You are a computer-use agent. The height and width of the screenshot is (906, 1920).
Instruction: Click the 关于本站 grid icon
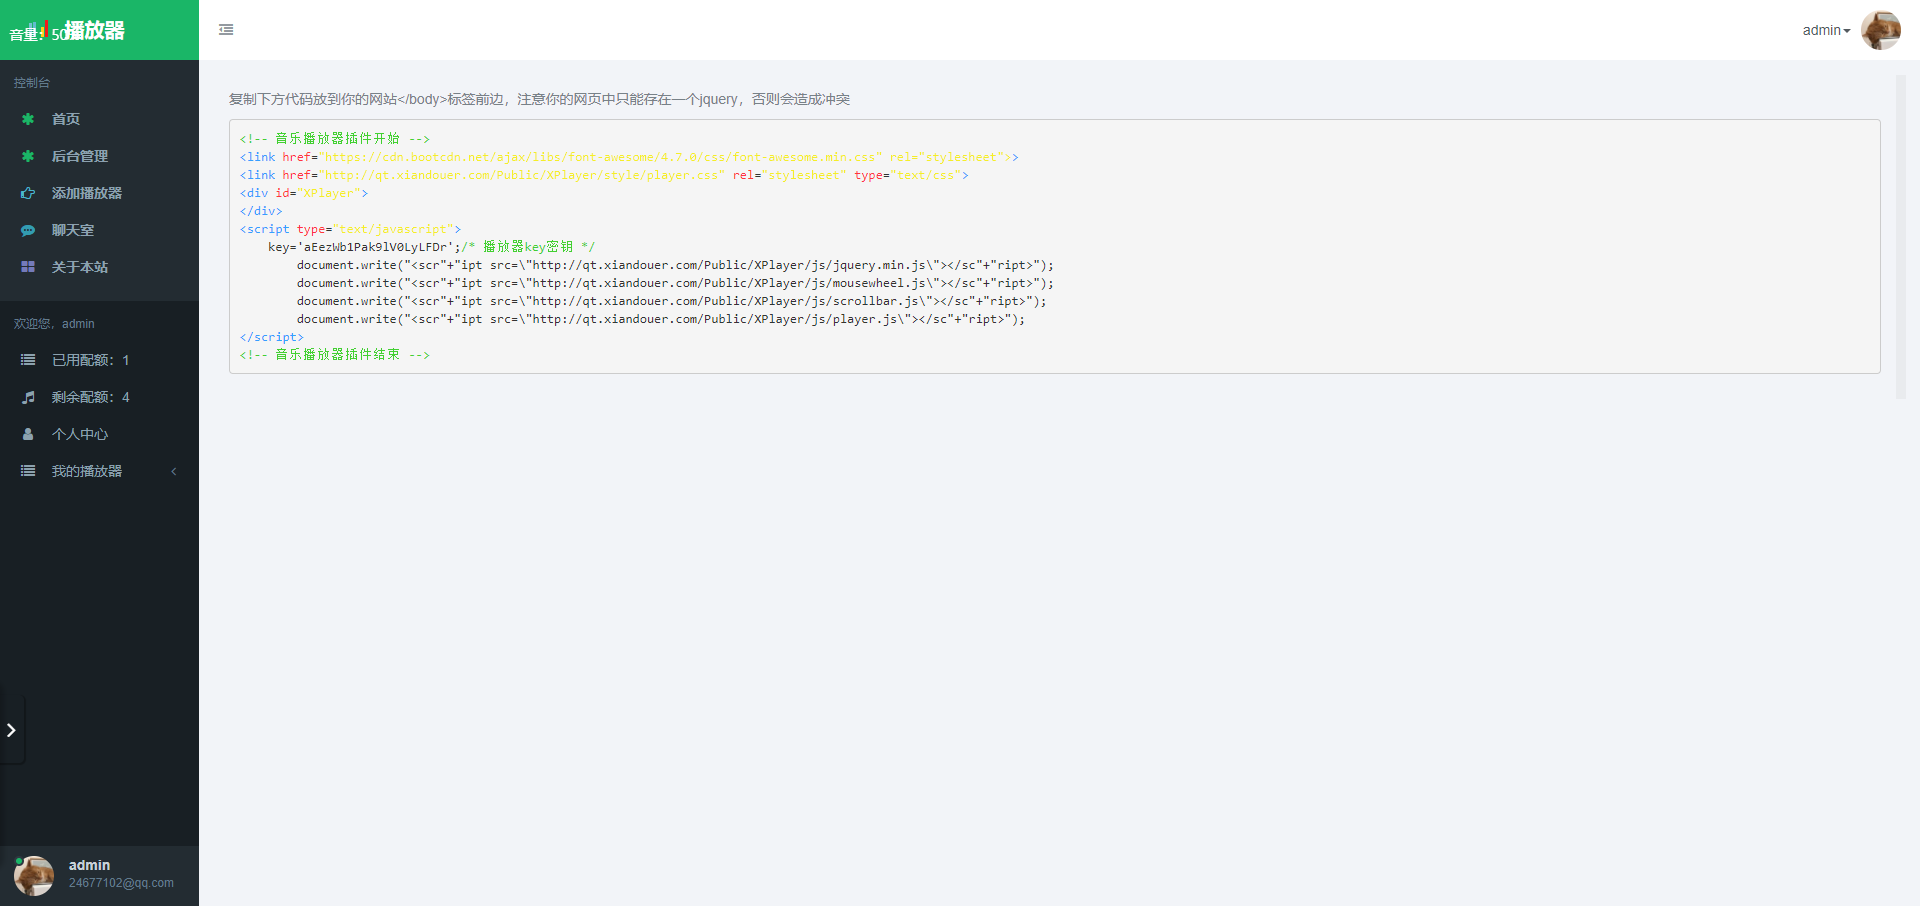tap(28, 267)
